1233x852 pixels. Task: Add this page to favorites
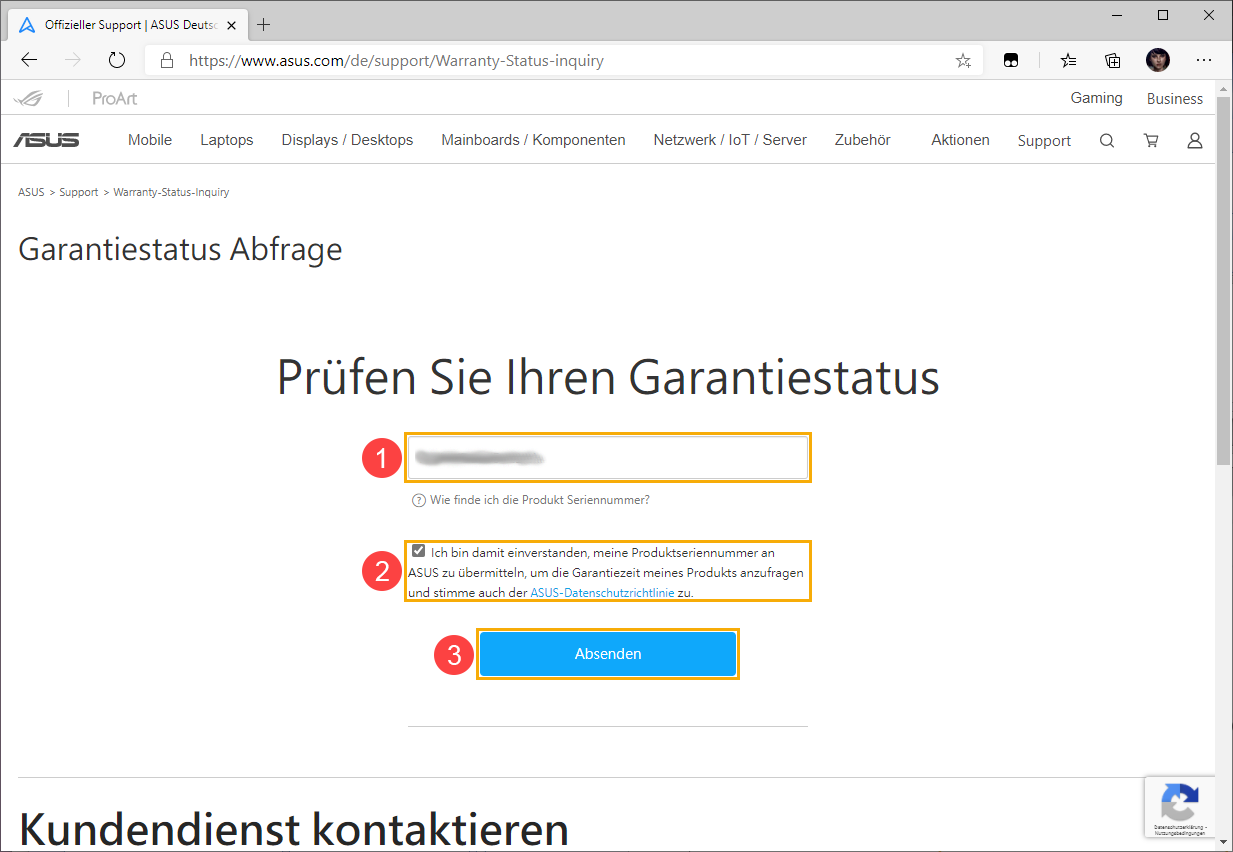(963, 60)
